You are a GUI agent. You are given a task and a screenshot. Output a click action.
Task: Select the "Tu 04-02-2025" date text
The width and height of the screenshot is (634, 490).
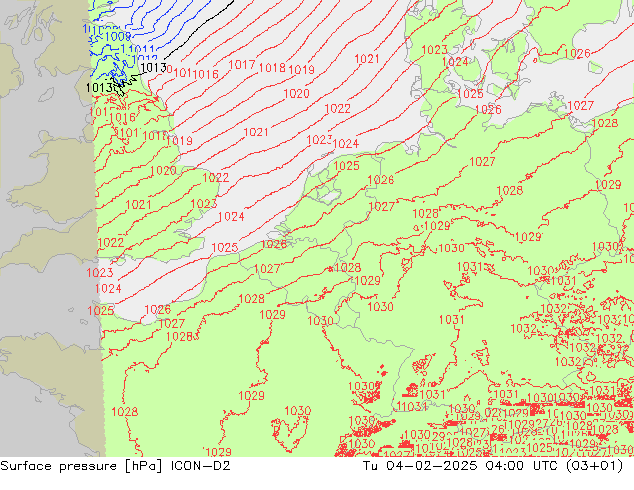(420, 466)
